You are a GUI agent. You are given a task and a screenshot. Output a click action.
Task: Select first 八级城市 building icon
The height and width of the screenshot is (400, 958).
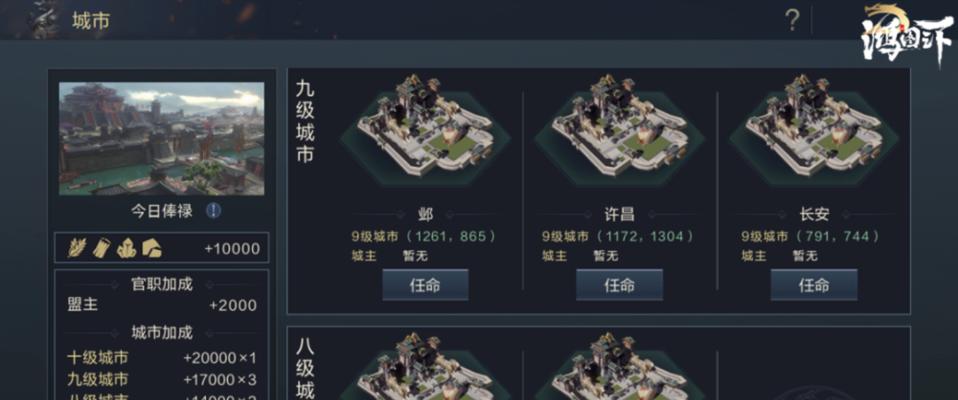click(425, 366)
